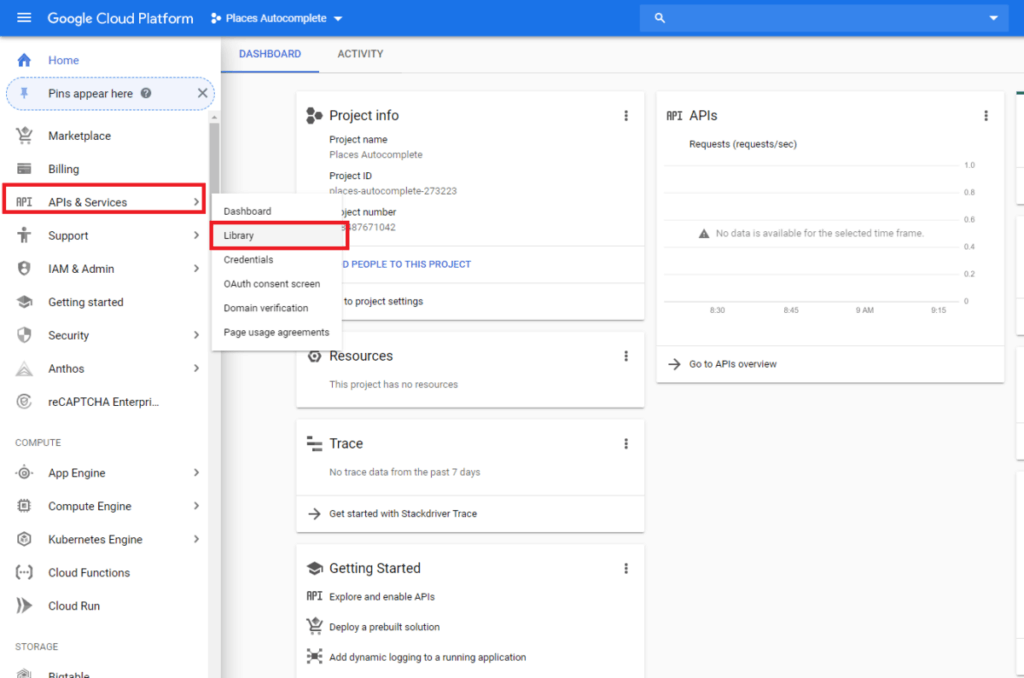Open the Places Autocomplete project dropdown
1024x678 pixels.
click(277, 18)
